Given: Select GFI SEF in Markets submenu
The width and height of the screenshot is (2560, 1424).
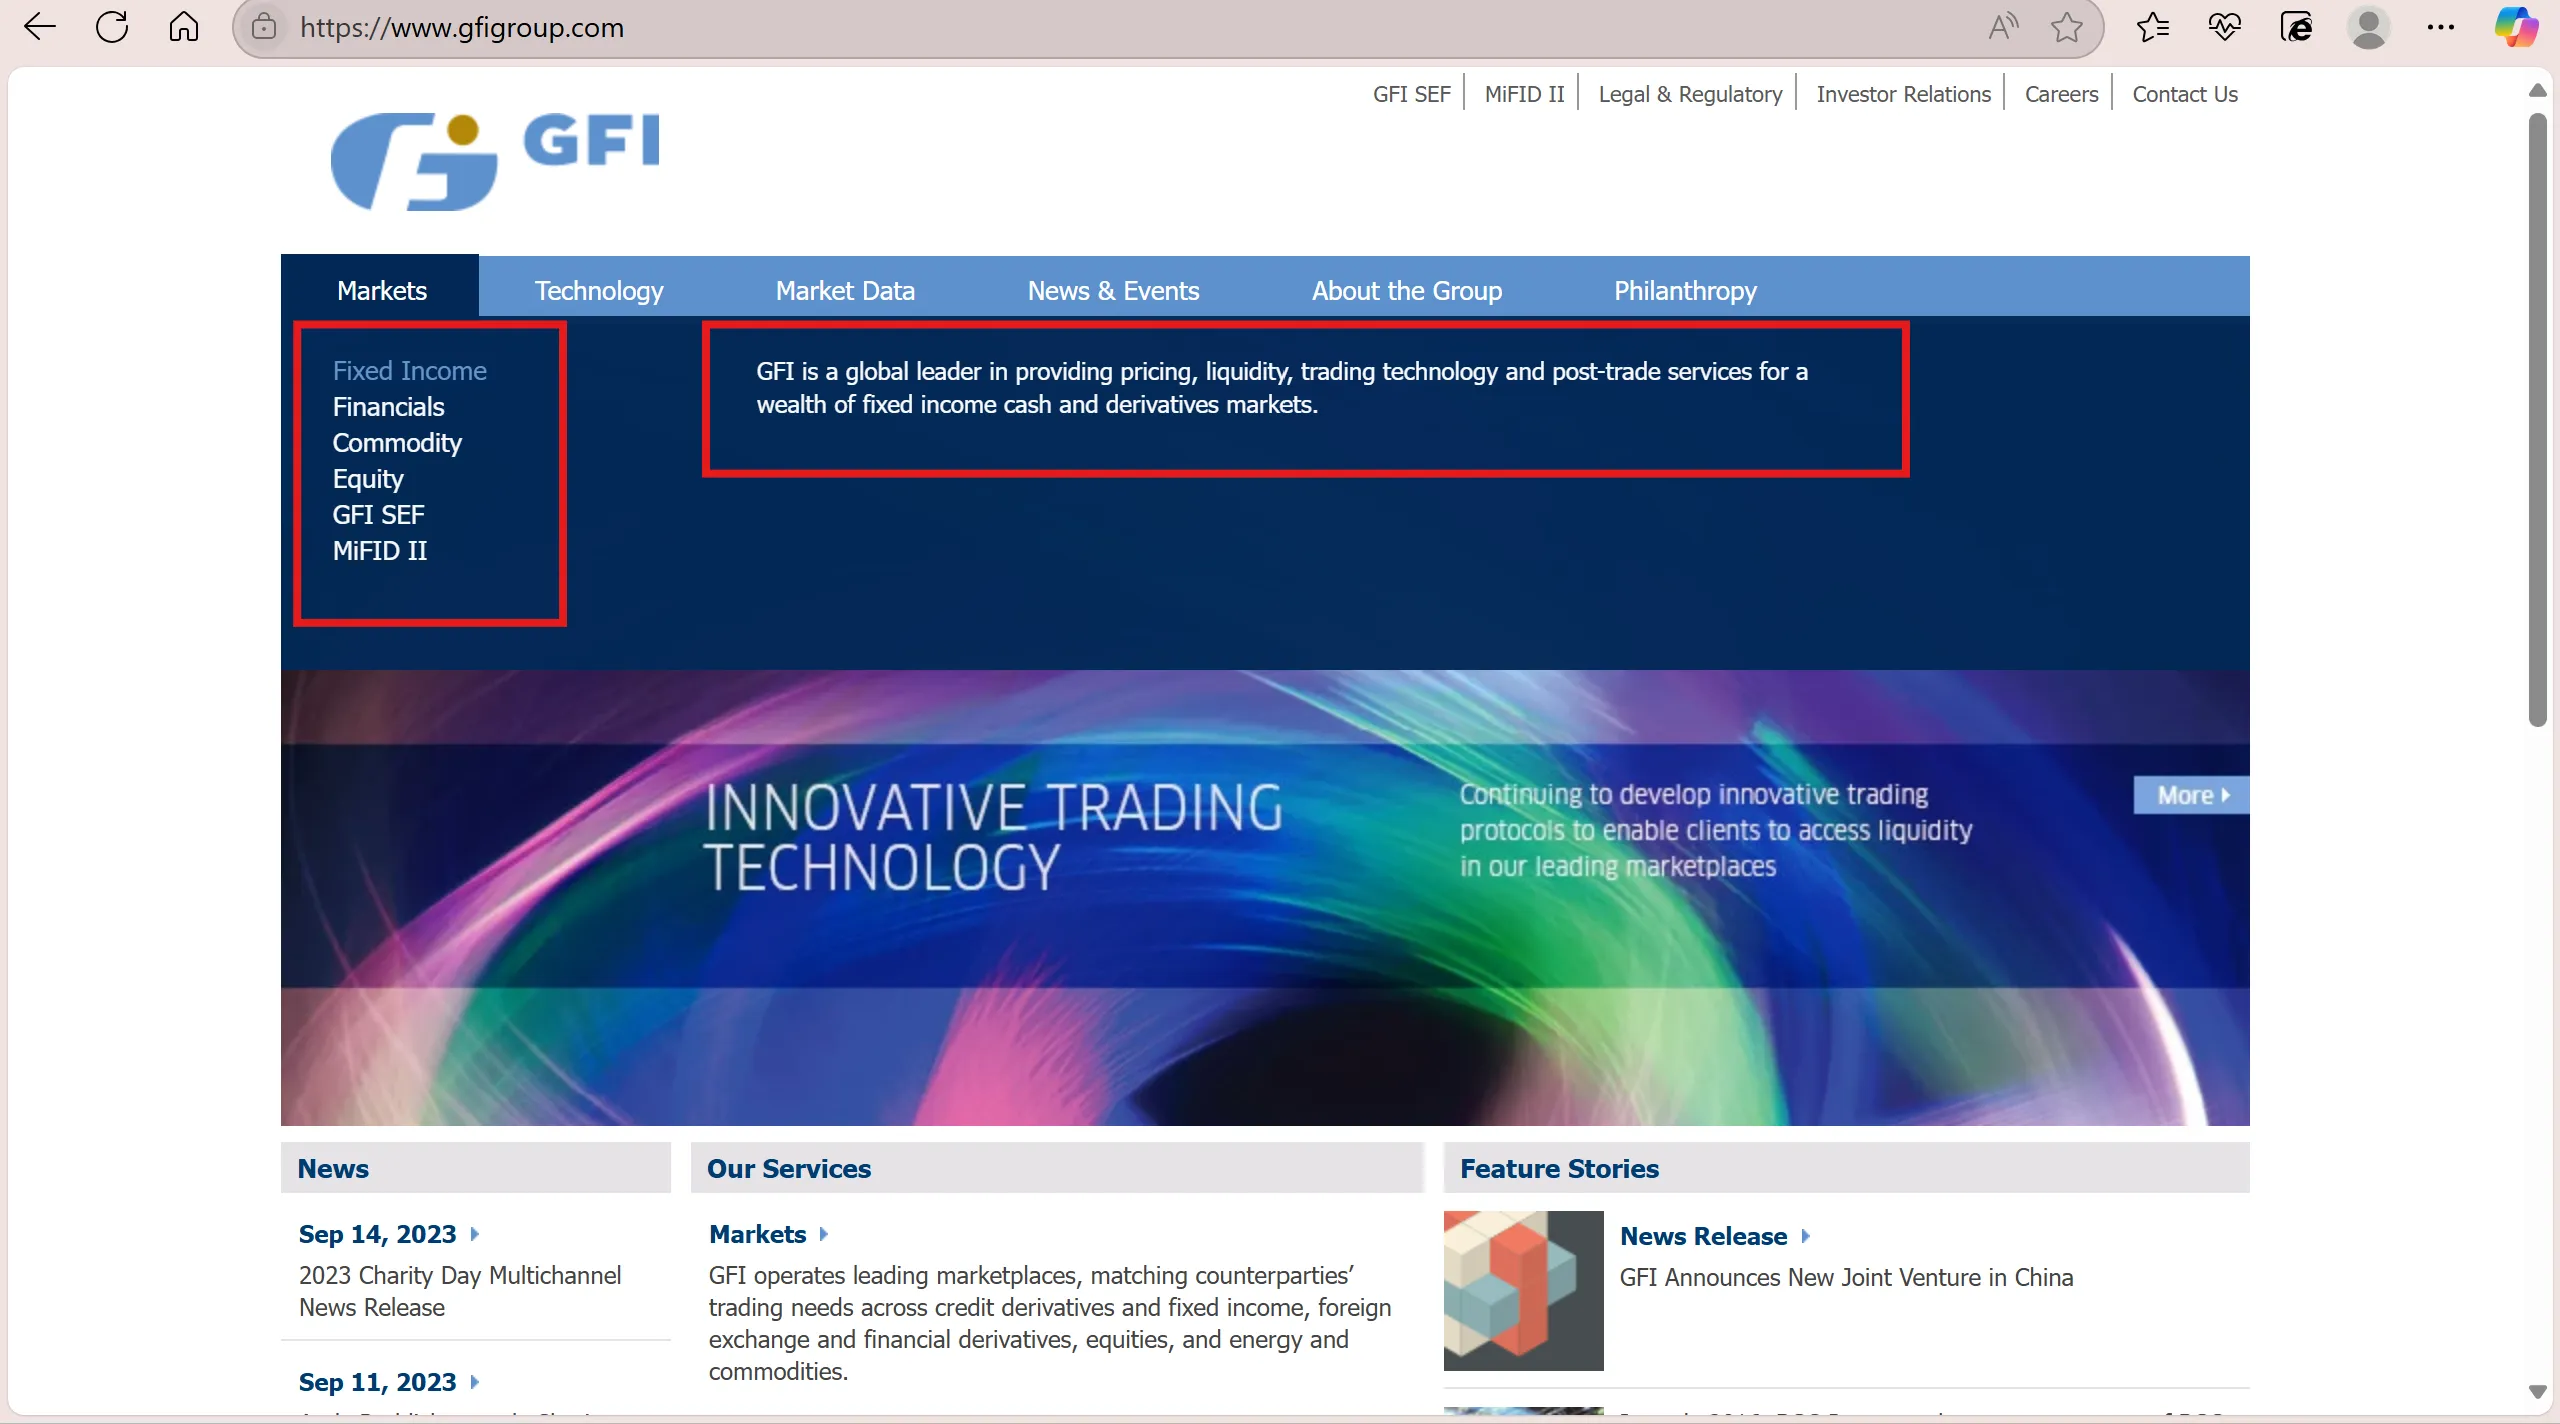Looking at the screenshot, I should [378, 515].
